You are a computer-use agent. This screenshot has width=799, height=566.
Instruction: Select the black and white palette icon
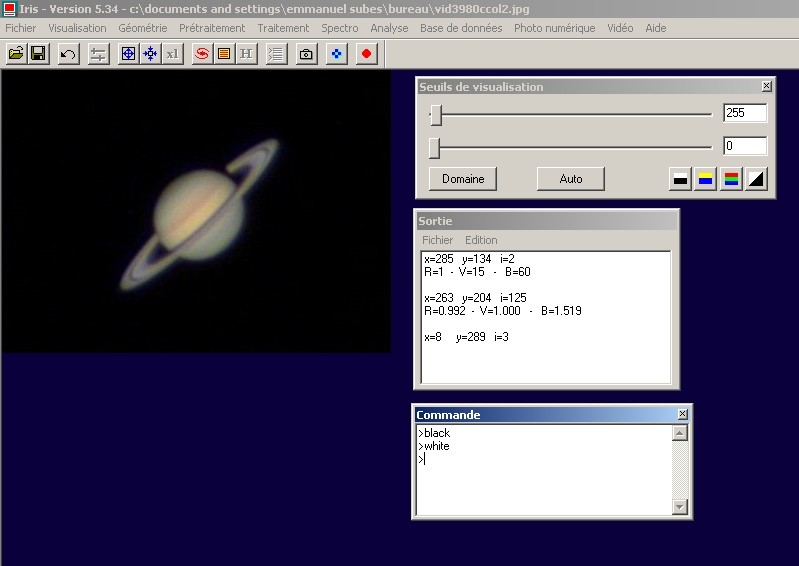680,179
